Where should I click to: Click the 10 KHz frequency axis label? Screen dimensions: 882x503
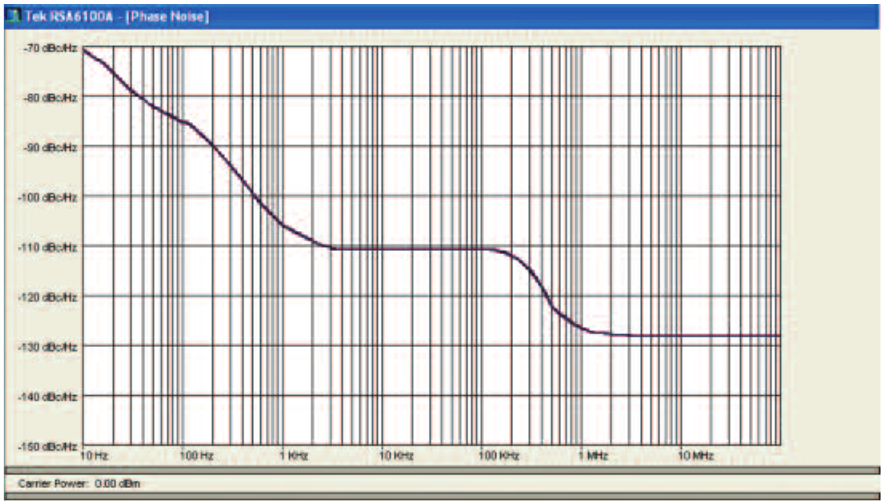tap(396, 456)
